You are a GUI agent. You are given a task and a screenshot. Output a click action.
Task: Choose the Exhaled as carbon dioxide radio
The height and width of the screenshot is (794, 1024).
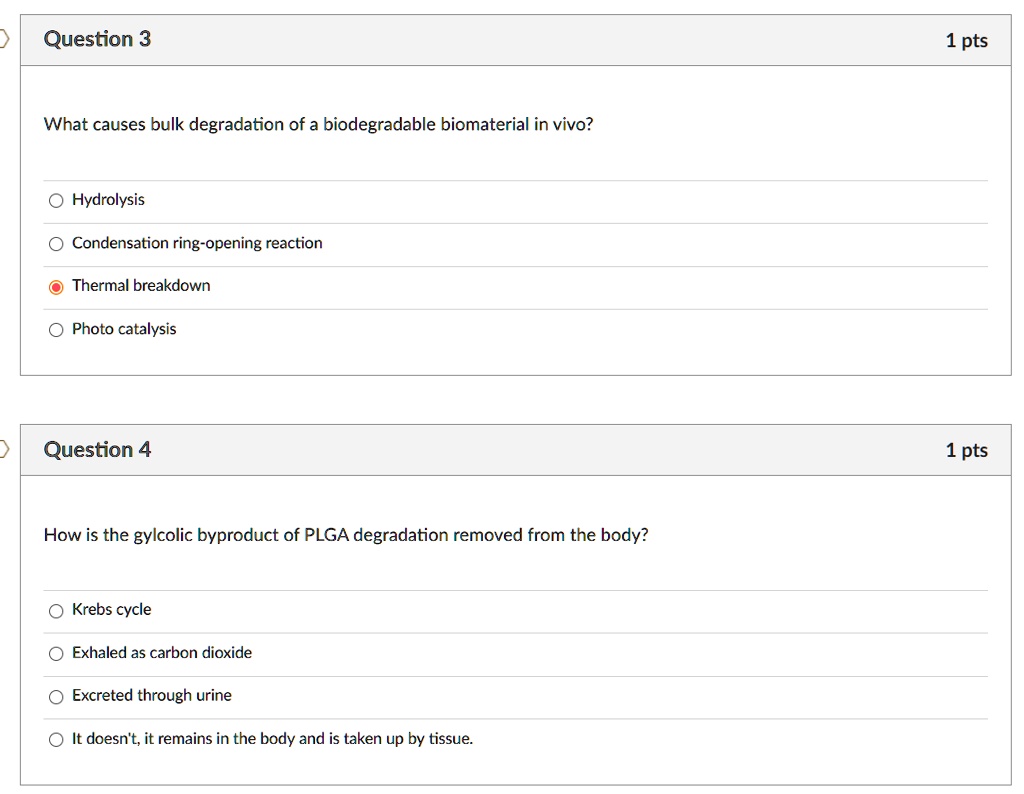56,654
